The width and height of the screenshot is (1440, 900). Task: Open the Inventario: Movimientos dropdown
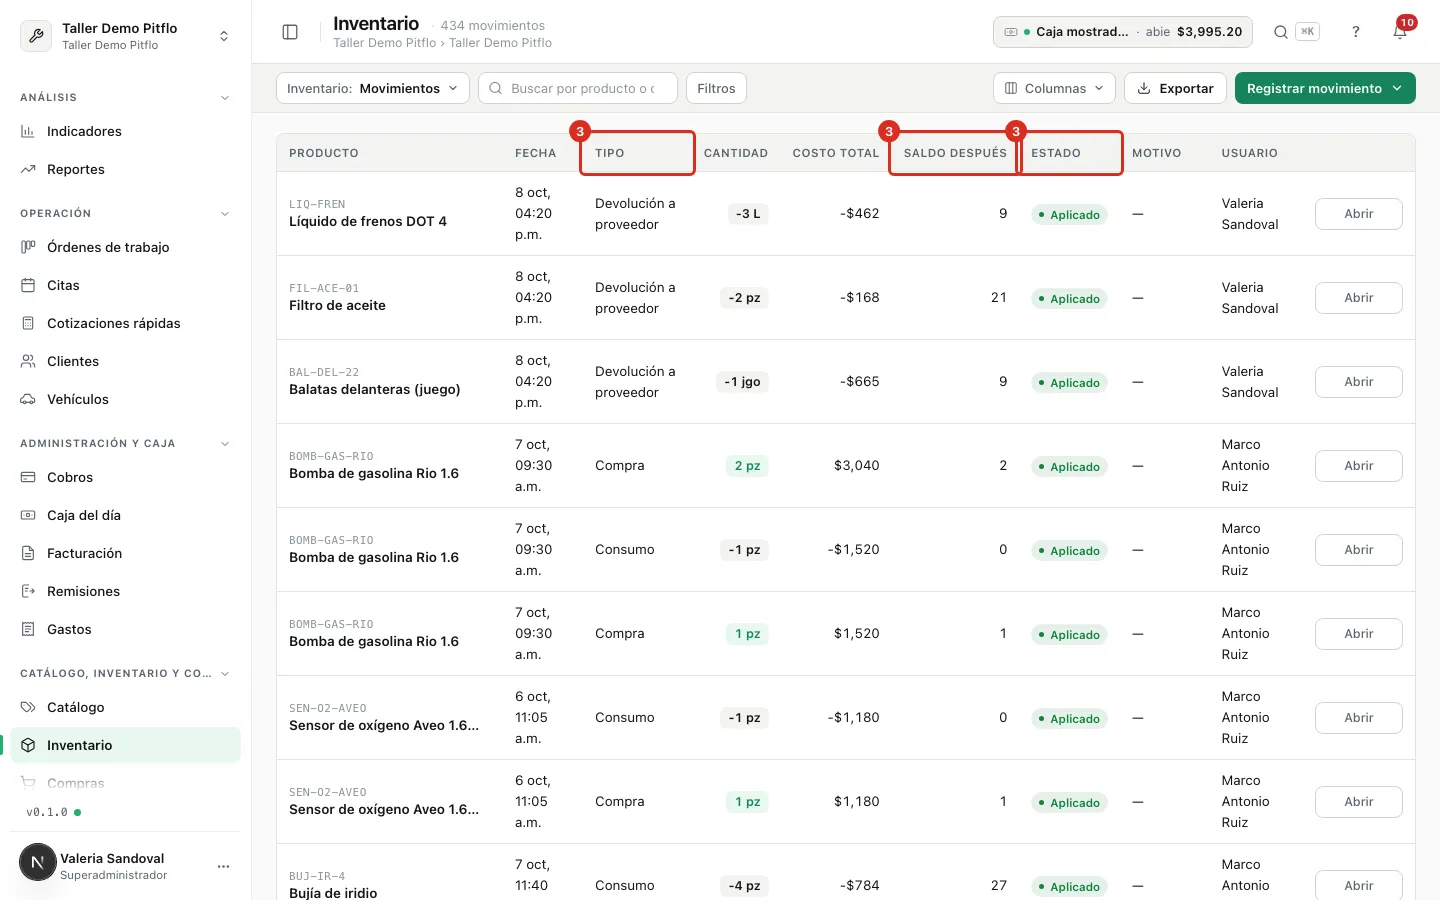[373, 88]
